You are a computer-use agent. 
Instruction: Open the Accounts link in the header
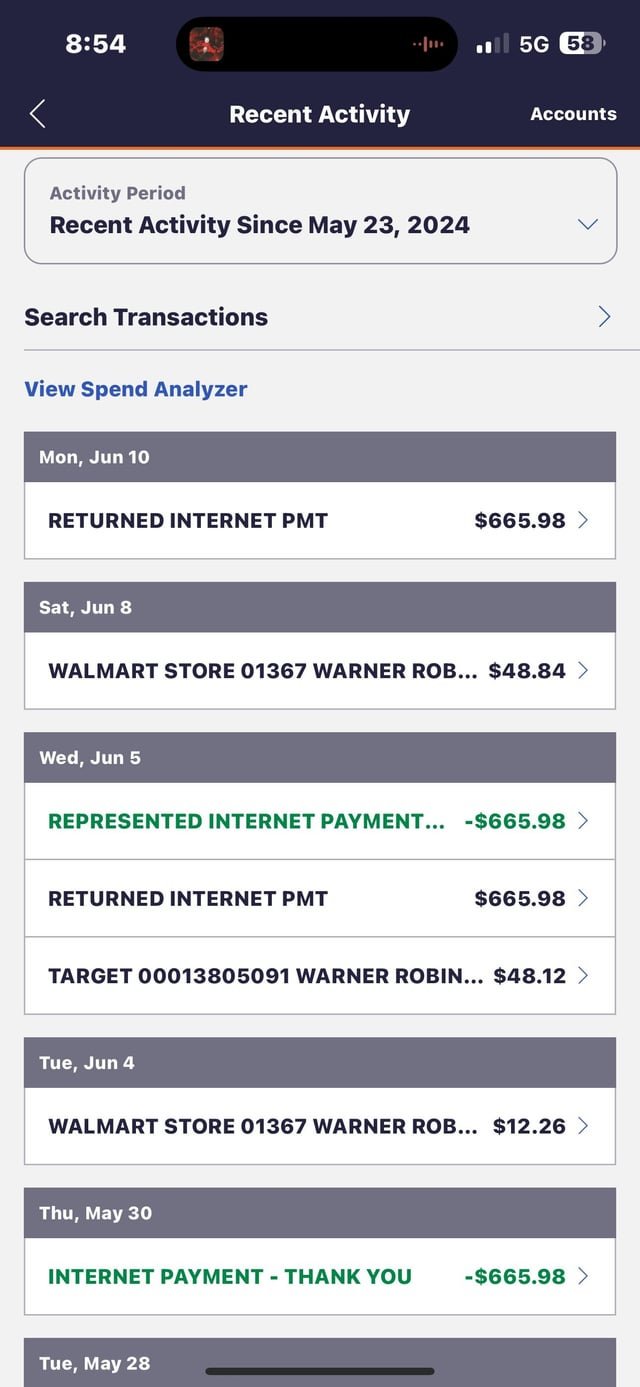click(573, 114)
